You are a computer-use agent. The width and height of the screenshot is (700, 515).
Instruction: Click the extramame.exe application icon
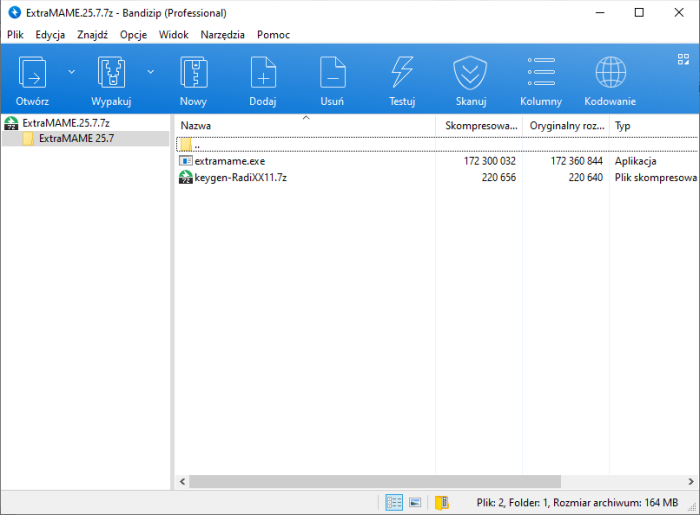pos(185,161)
